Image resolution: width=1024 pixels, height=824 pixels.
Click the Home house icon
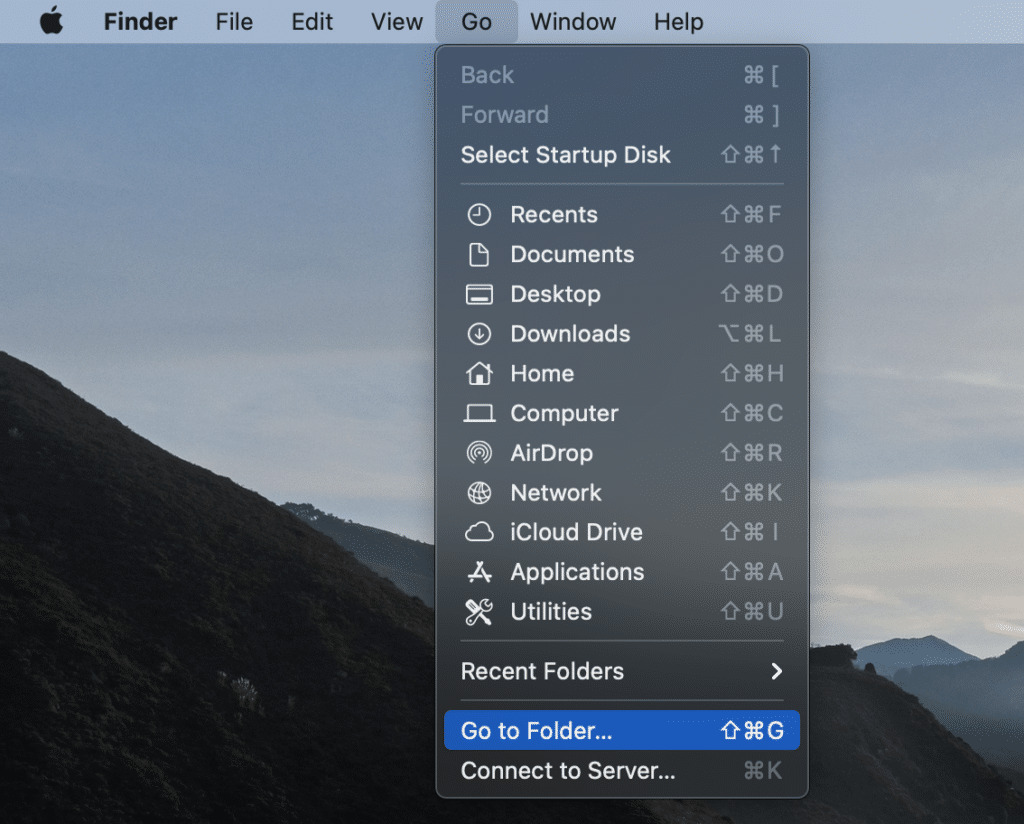pyautogui.click(x=479, y=373)
